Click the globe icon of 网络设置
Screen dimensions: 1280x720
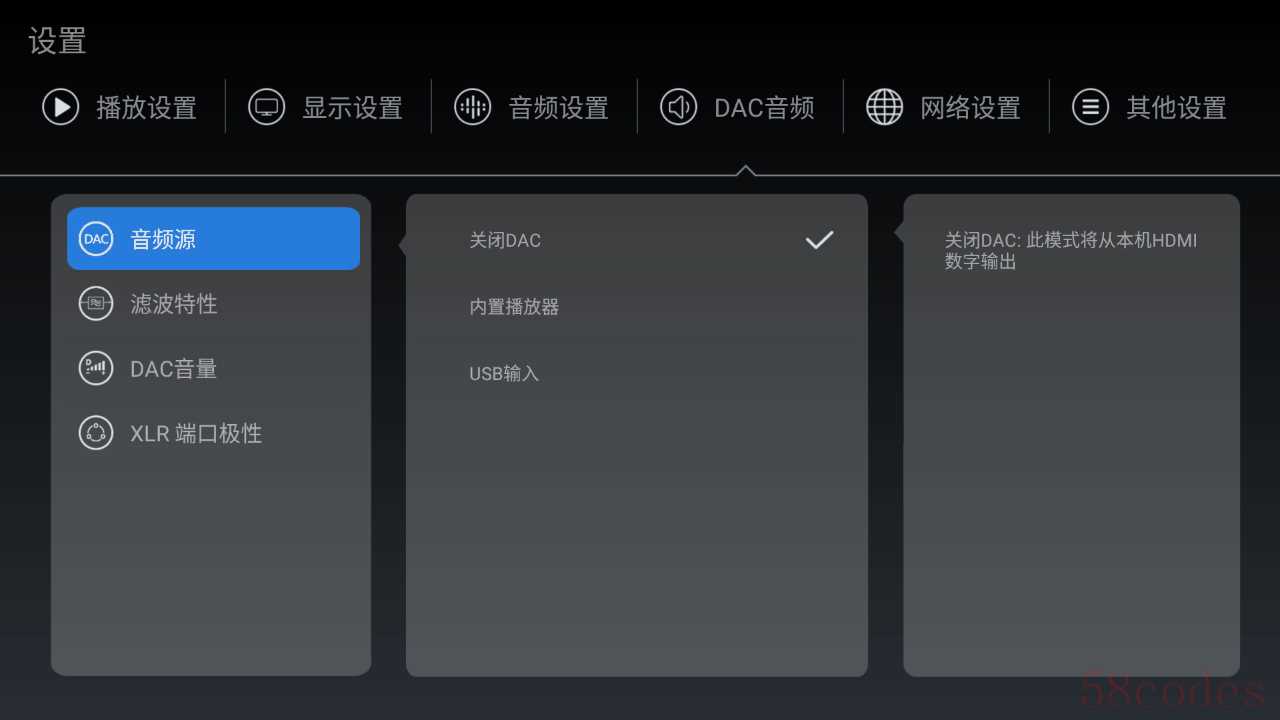click(884, 107)
